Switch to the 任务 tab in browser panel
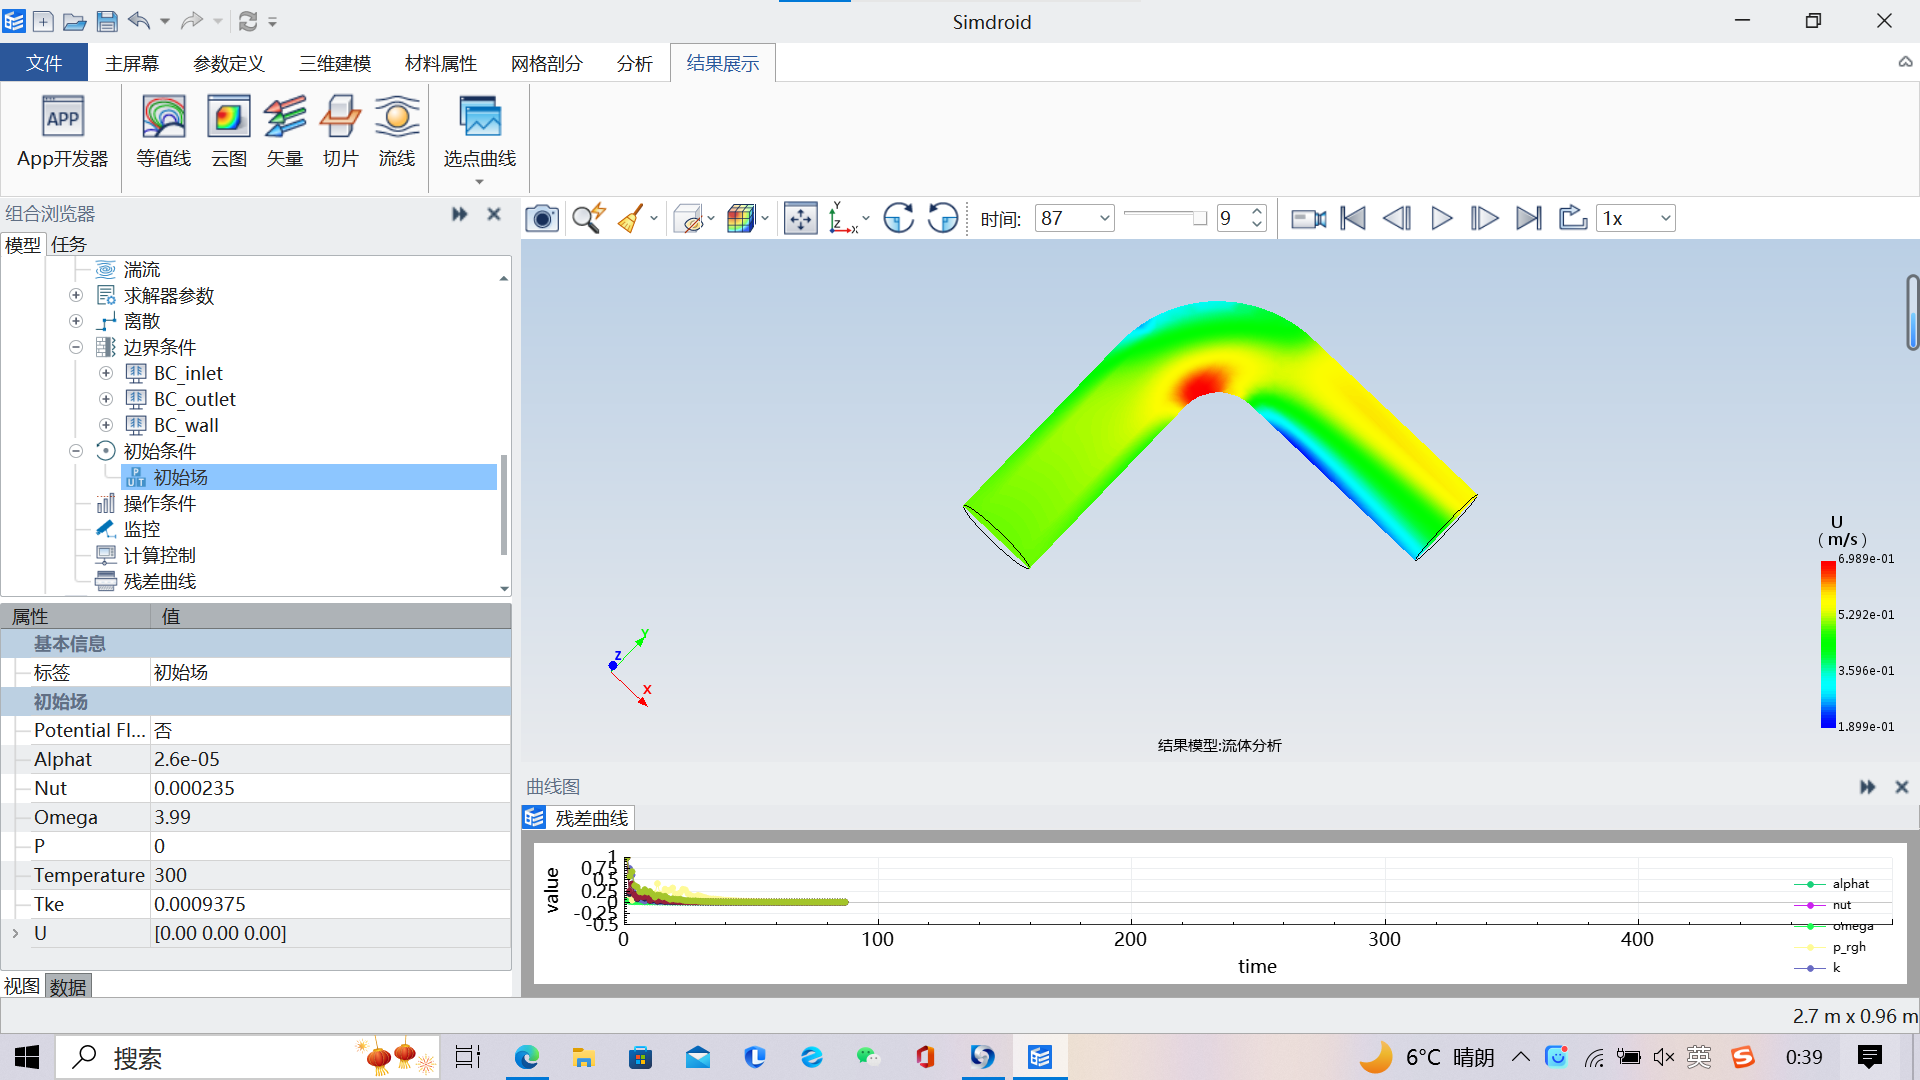The width and height of the screenshot is (1920, 1080). tap(69, 244)
